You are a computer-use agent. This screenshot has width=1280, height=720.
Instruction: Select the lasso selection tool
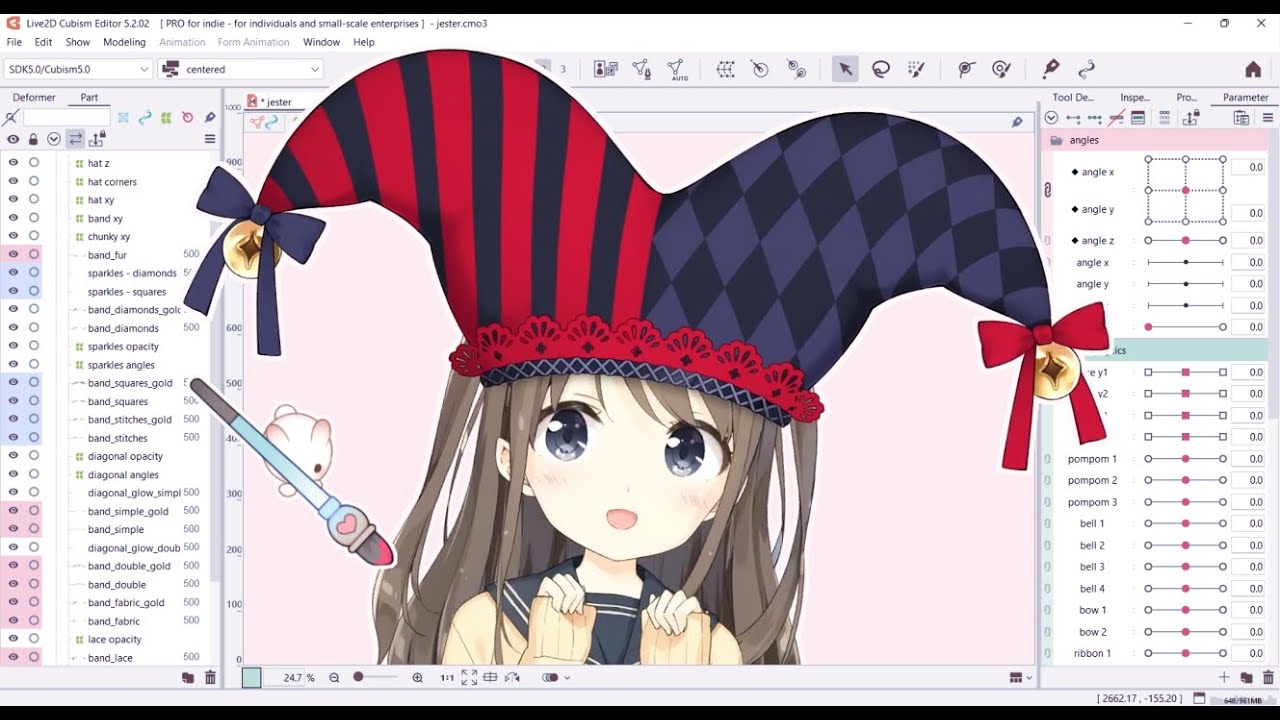[881, 69]
